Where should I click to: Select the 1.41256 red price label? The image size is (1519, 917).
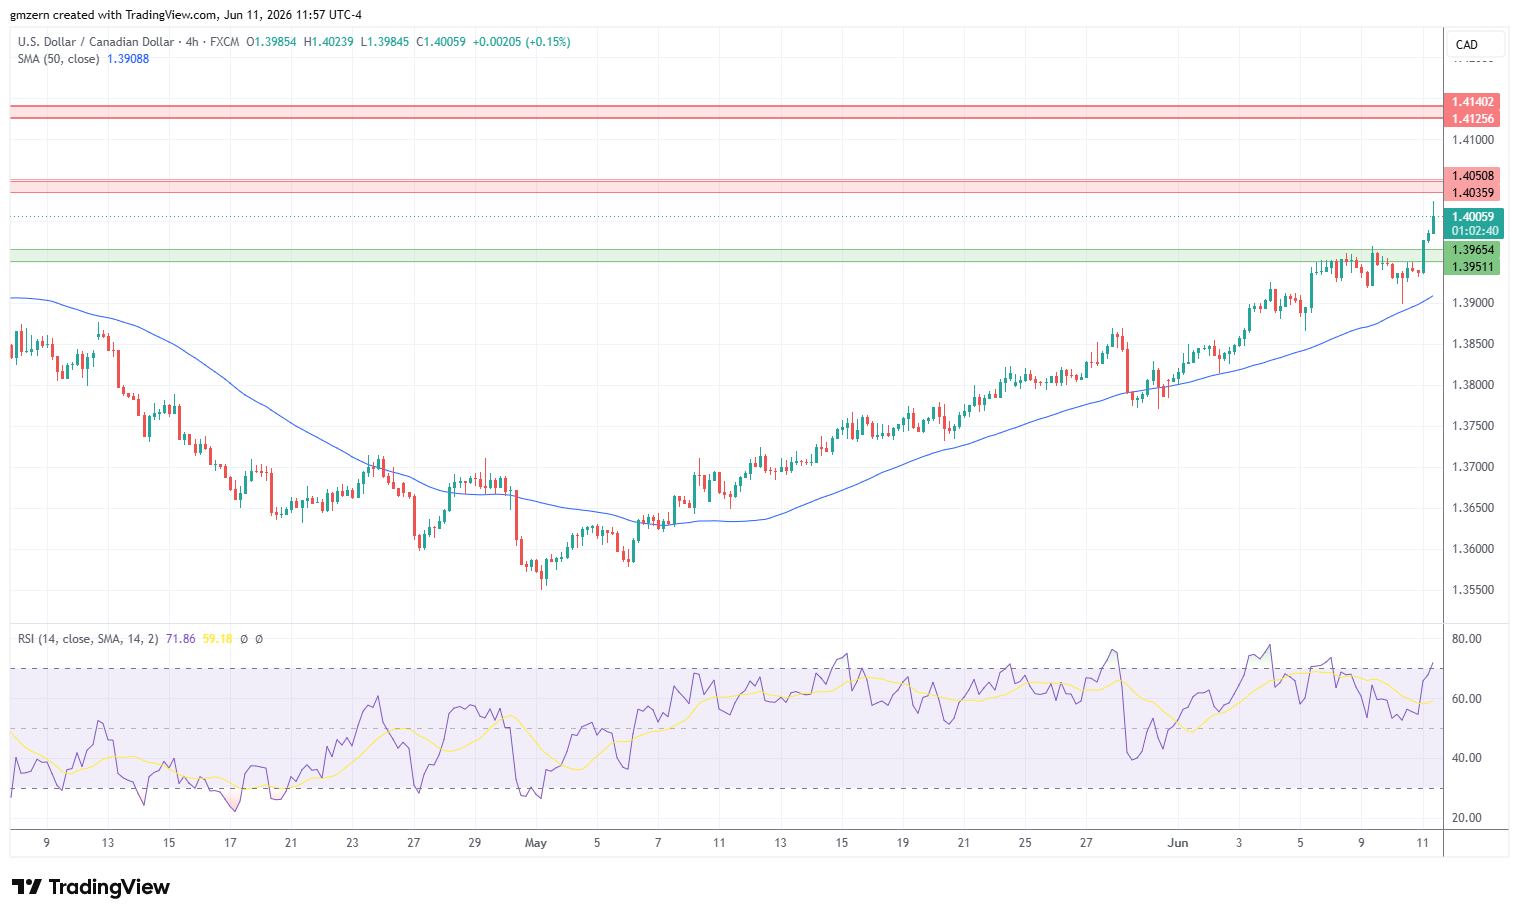point(1473,119)
